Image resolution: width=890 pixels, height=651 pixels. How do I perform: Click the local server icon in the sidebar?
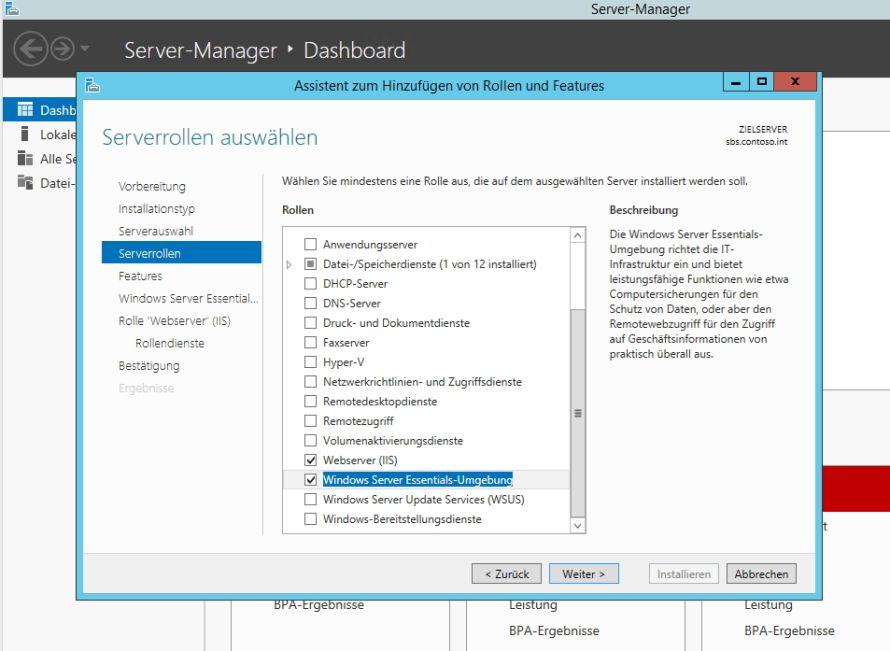pos(24,134)
